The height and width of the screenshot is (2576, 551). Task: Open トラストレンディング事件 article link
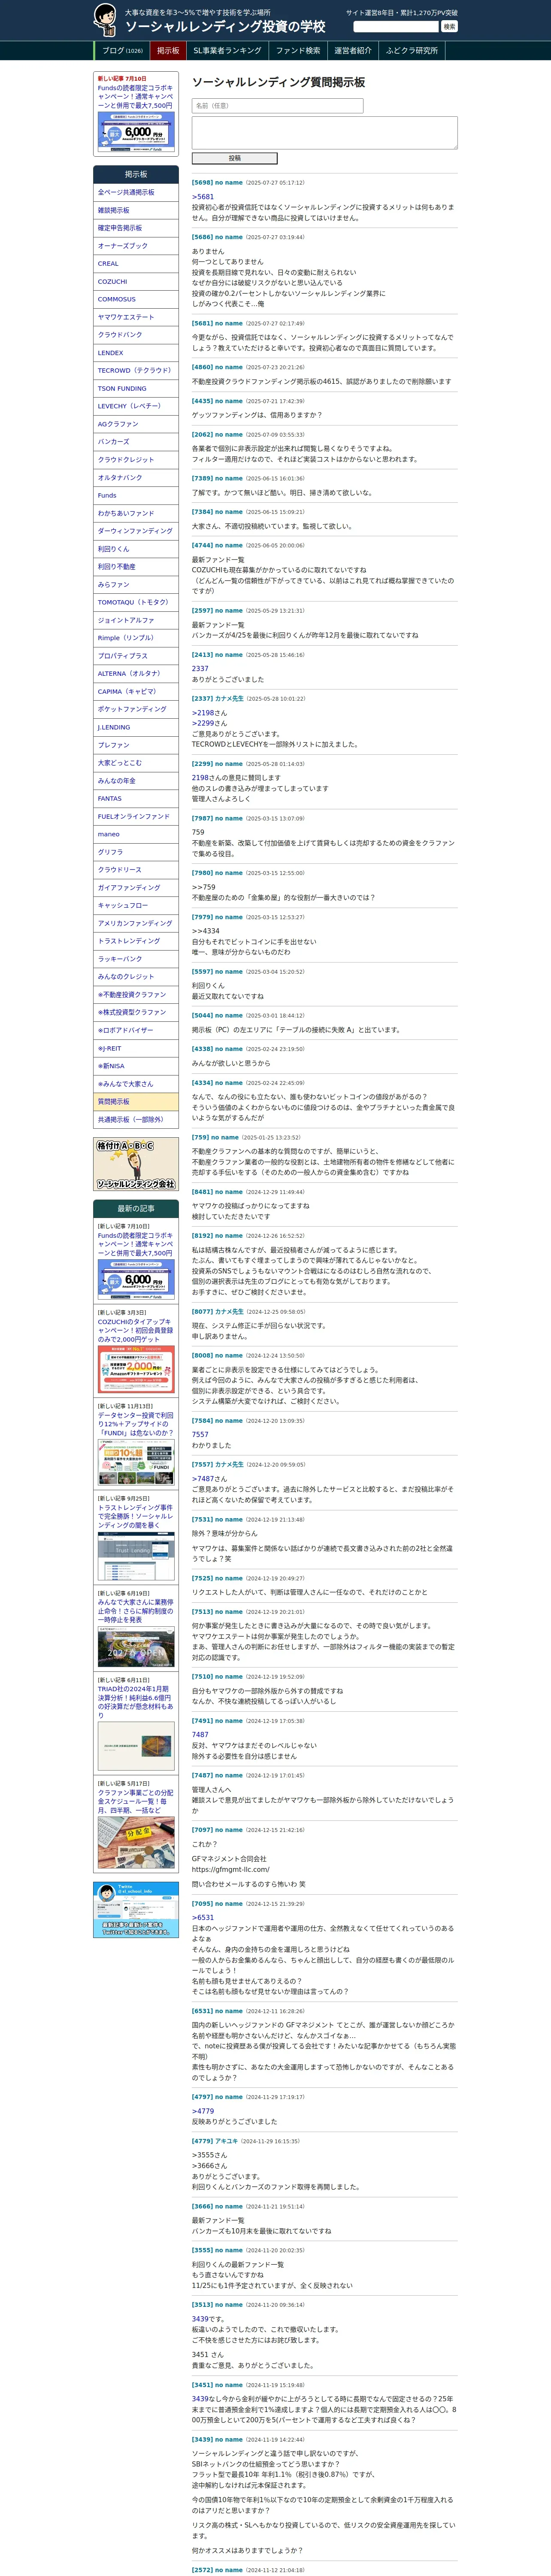pos(135,1516)
